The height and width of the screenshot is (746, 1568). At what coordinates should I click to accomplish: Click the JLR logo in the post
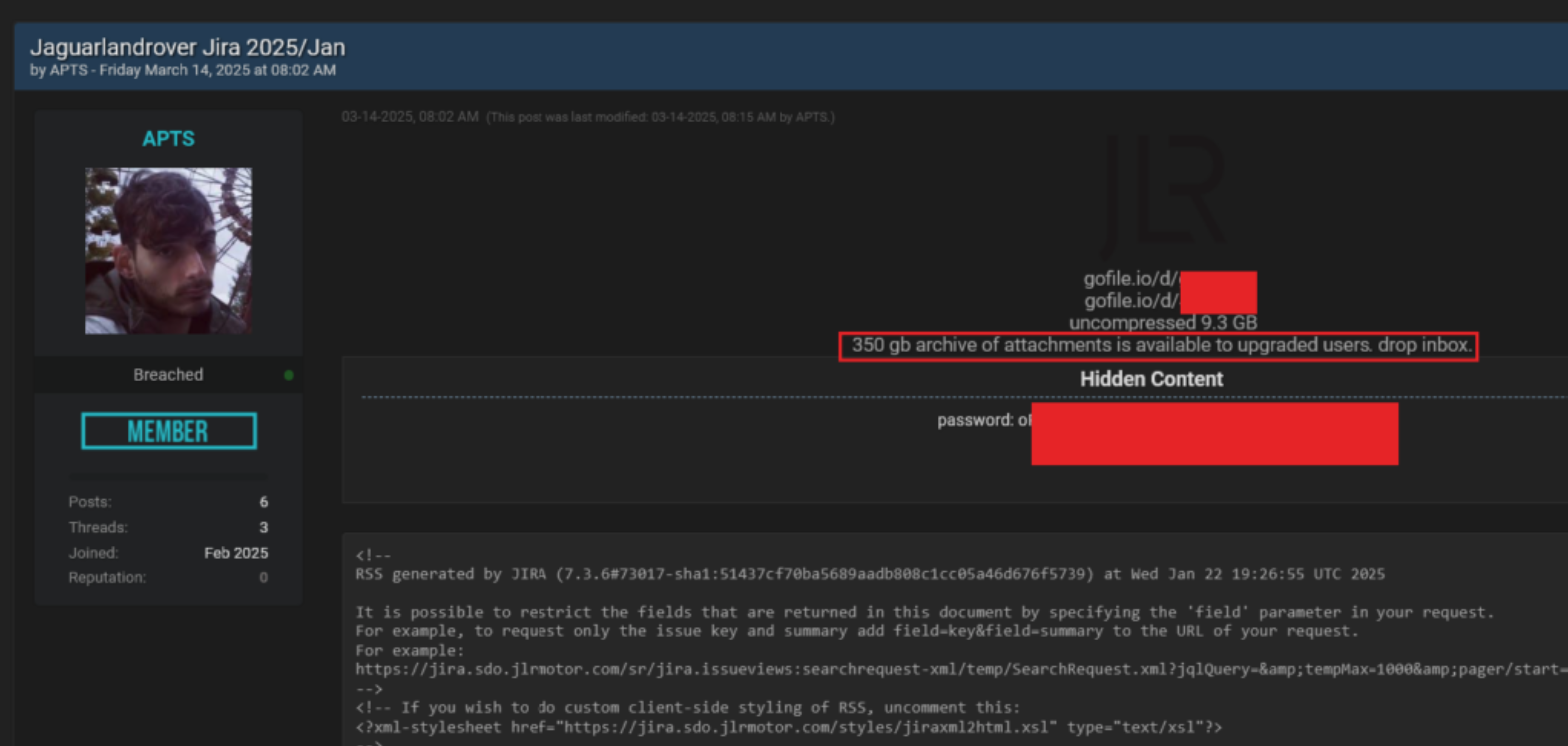(1163, 198)
